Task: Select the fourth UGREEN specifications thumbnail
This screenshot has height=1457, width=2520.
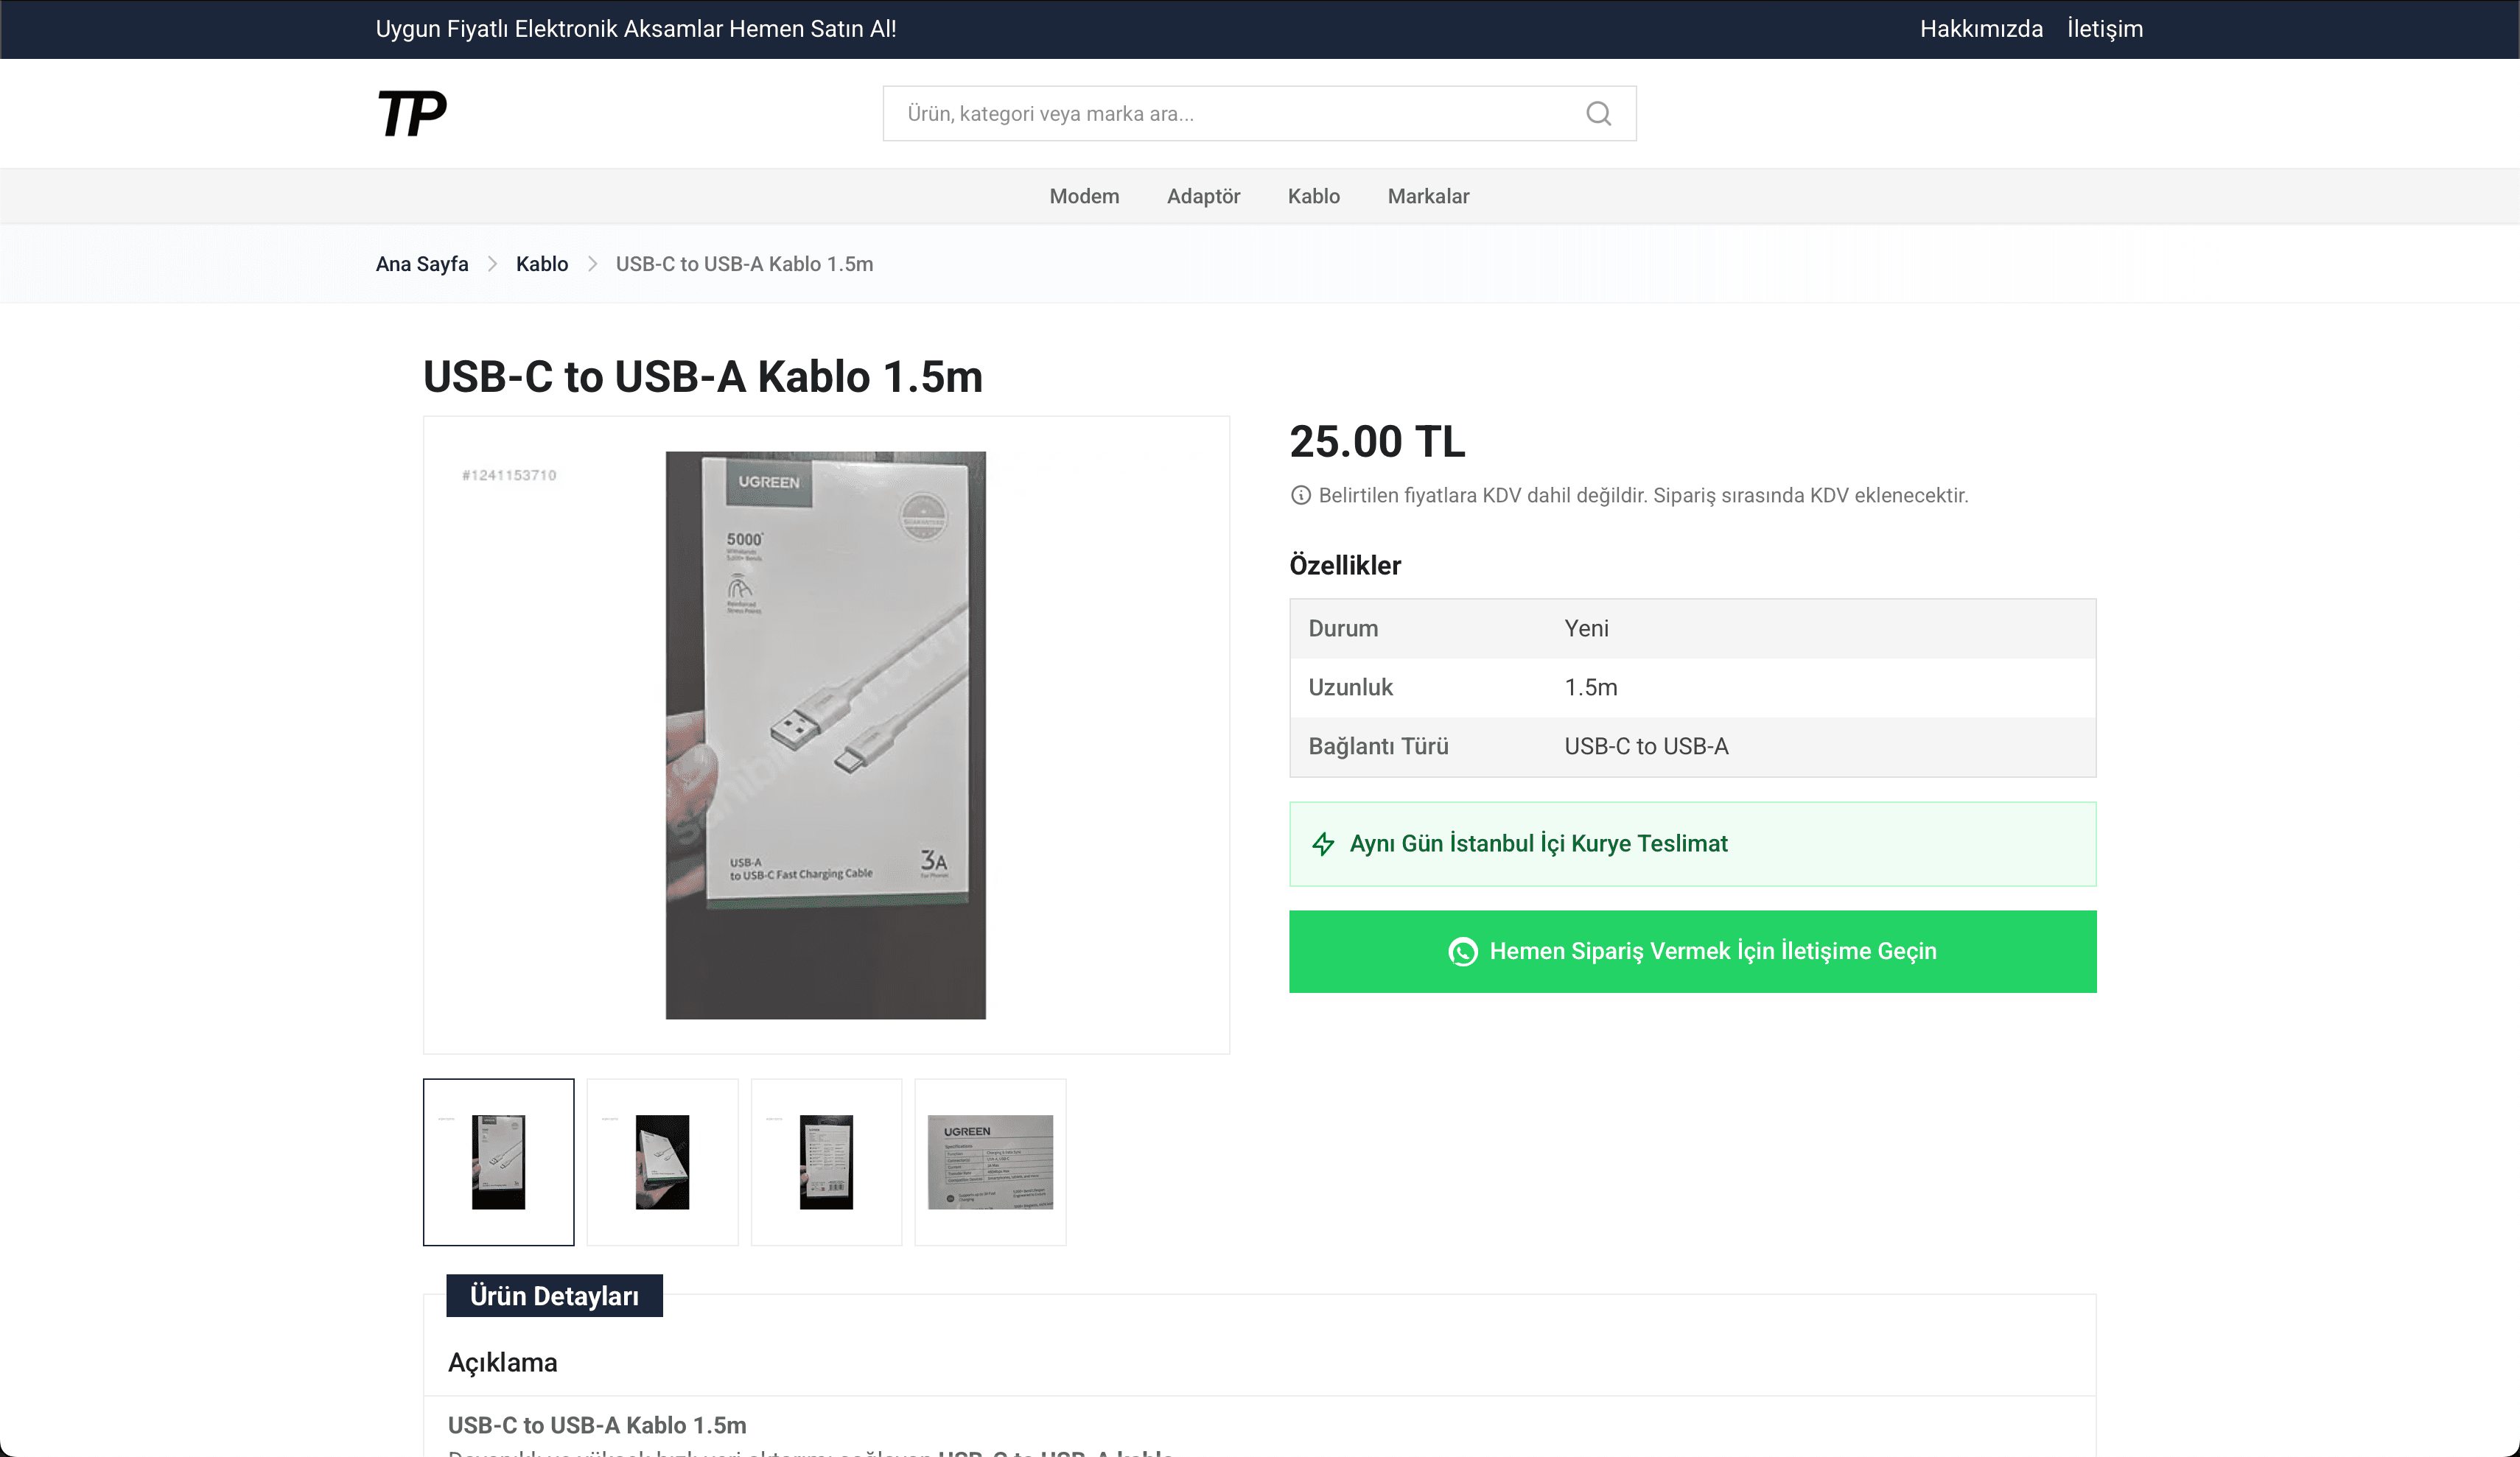Action: (x=990, y=1162)
